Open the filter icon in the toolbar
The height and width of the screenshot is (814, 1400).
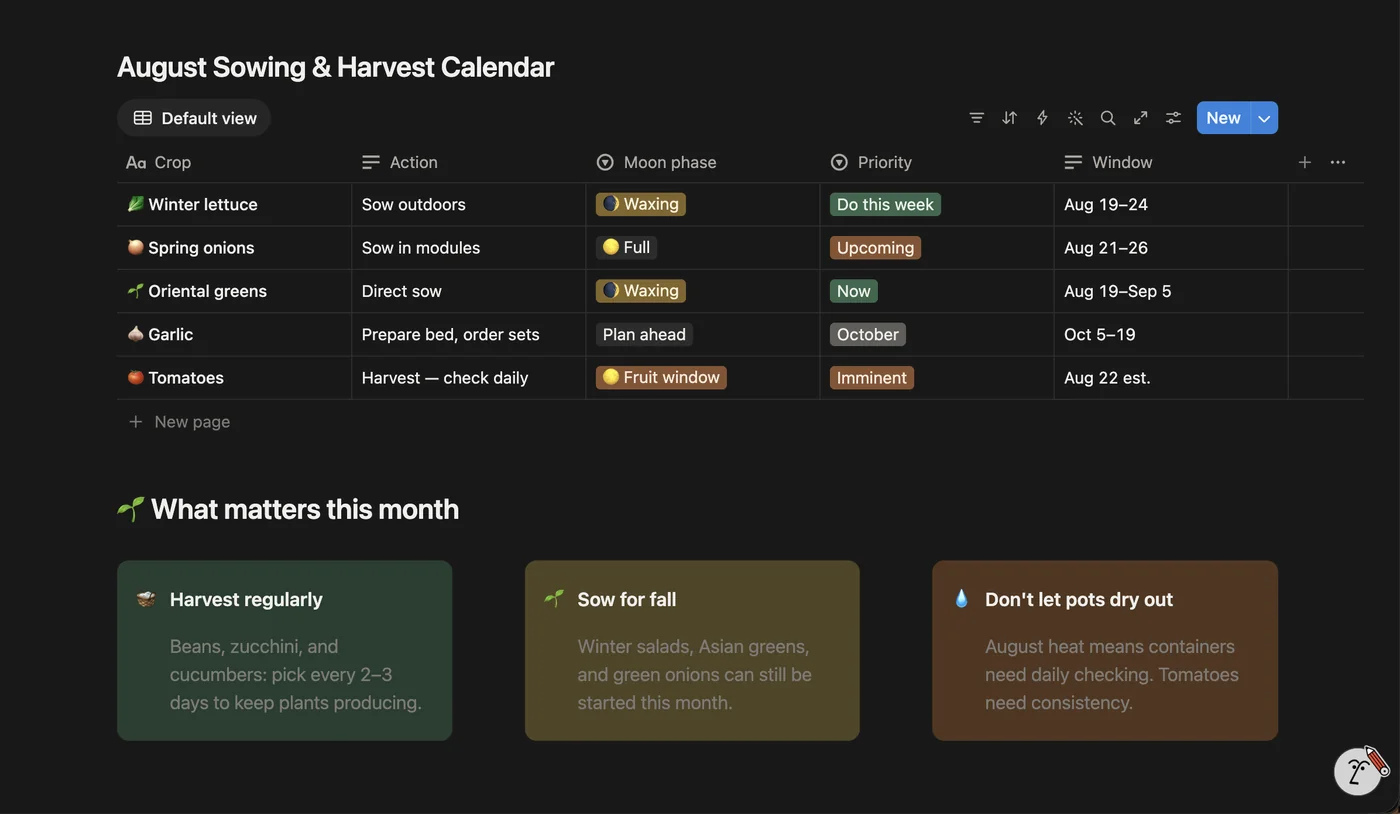click(976, 118)
